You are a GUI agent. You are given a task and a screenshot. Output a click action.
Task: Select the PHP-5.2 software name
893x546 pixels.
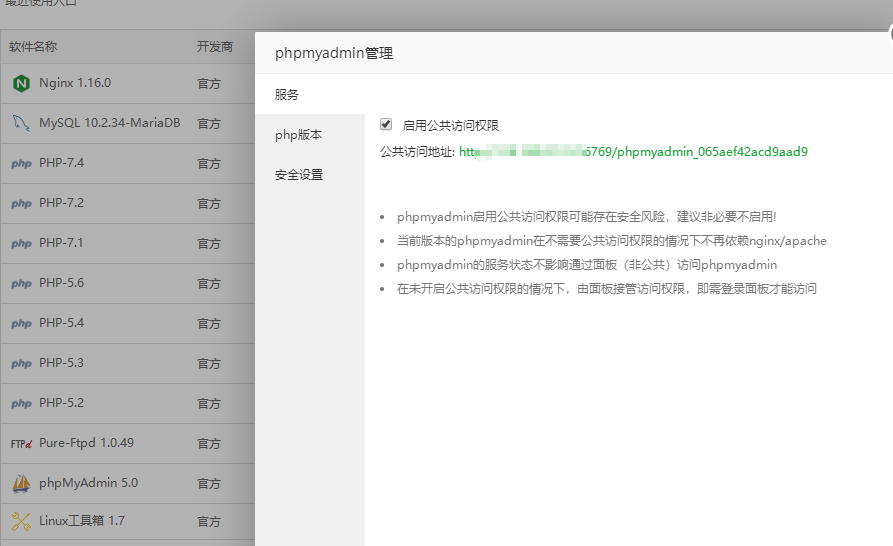point(61,403)
